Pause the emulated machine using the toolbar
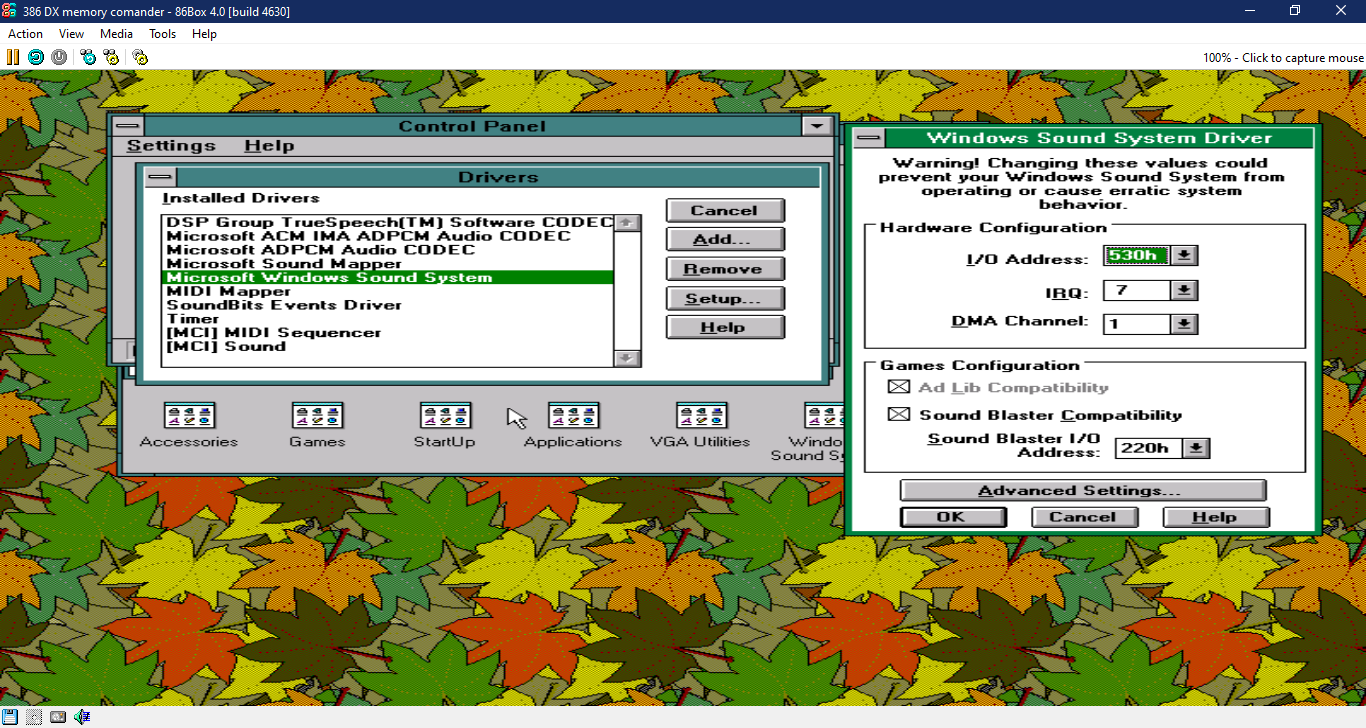The image size is (1366, 728). tap(13, 57)
